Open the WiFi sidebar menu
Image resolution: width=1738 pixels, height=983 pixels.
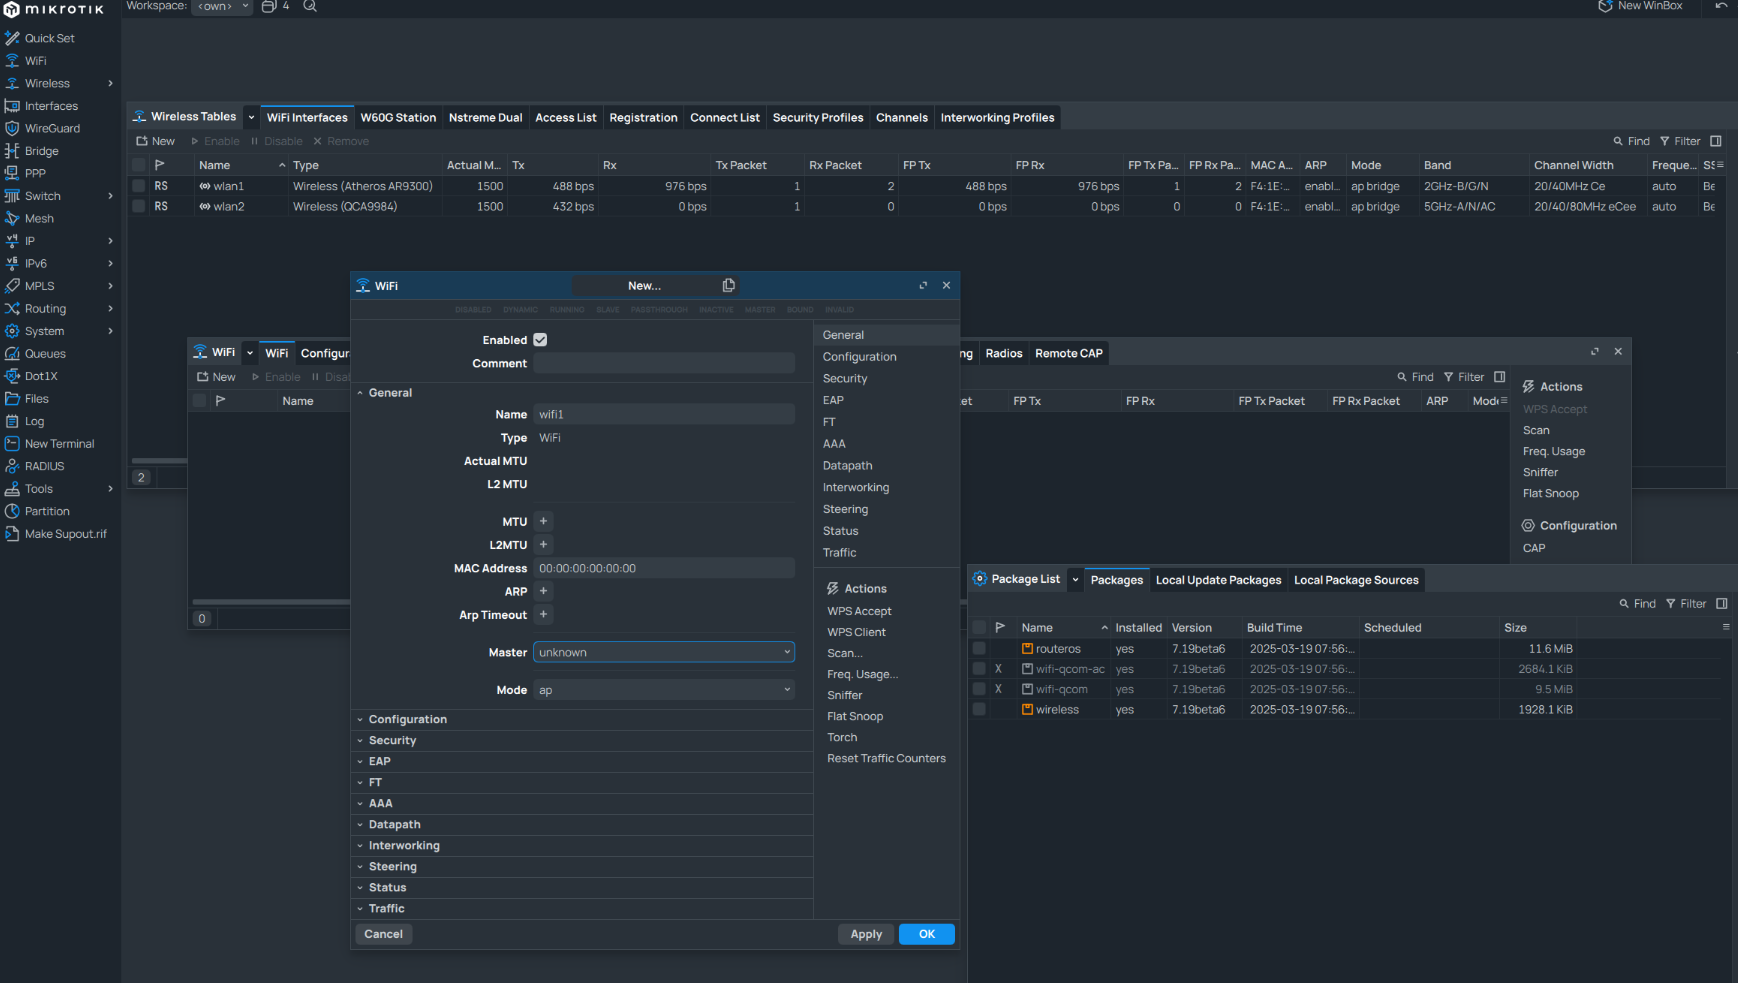[x=36, y=61]
